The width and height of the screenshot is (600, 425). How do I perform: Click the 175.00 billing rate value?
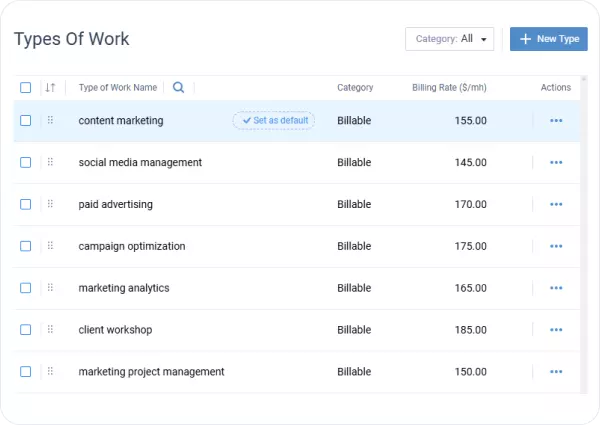tap(471, 246)
